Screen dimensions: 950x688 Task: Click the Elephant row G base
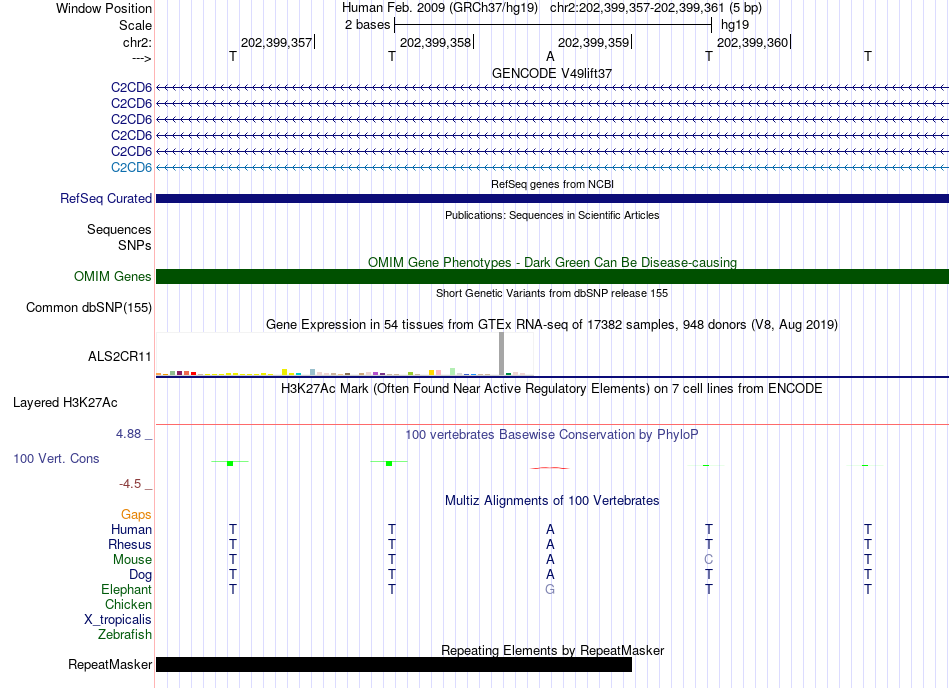tap(550, 589)
